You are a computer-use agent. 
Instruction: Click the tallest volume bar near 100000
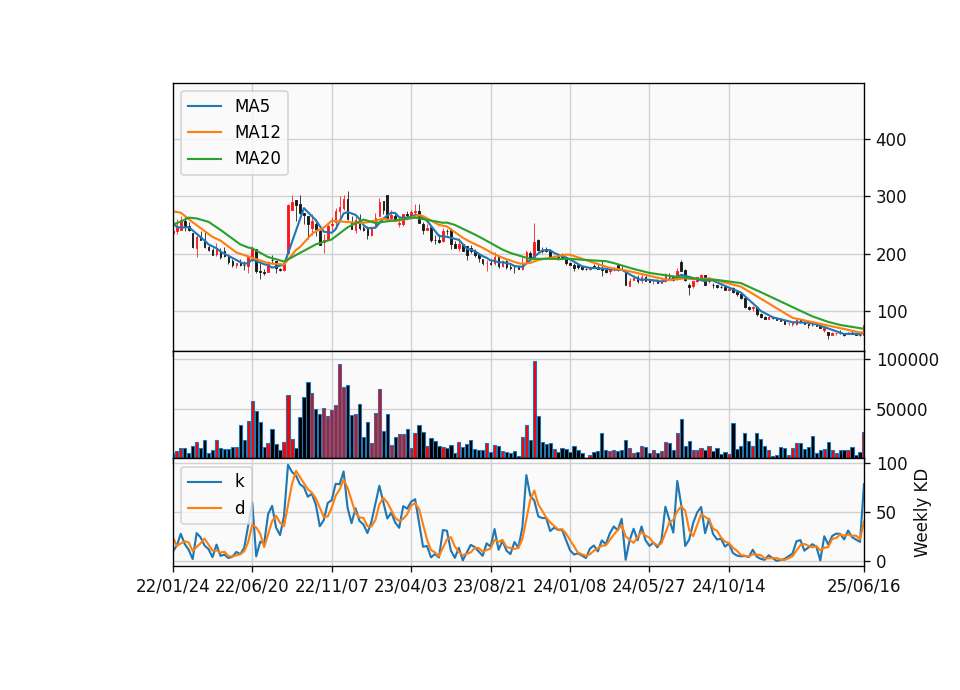(x=535, y=410)
